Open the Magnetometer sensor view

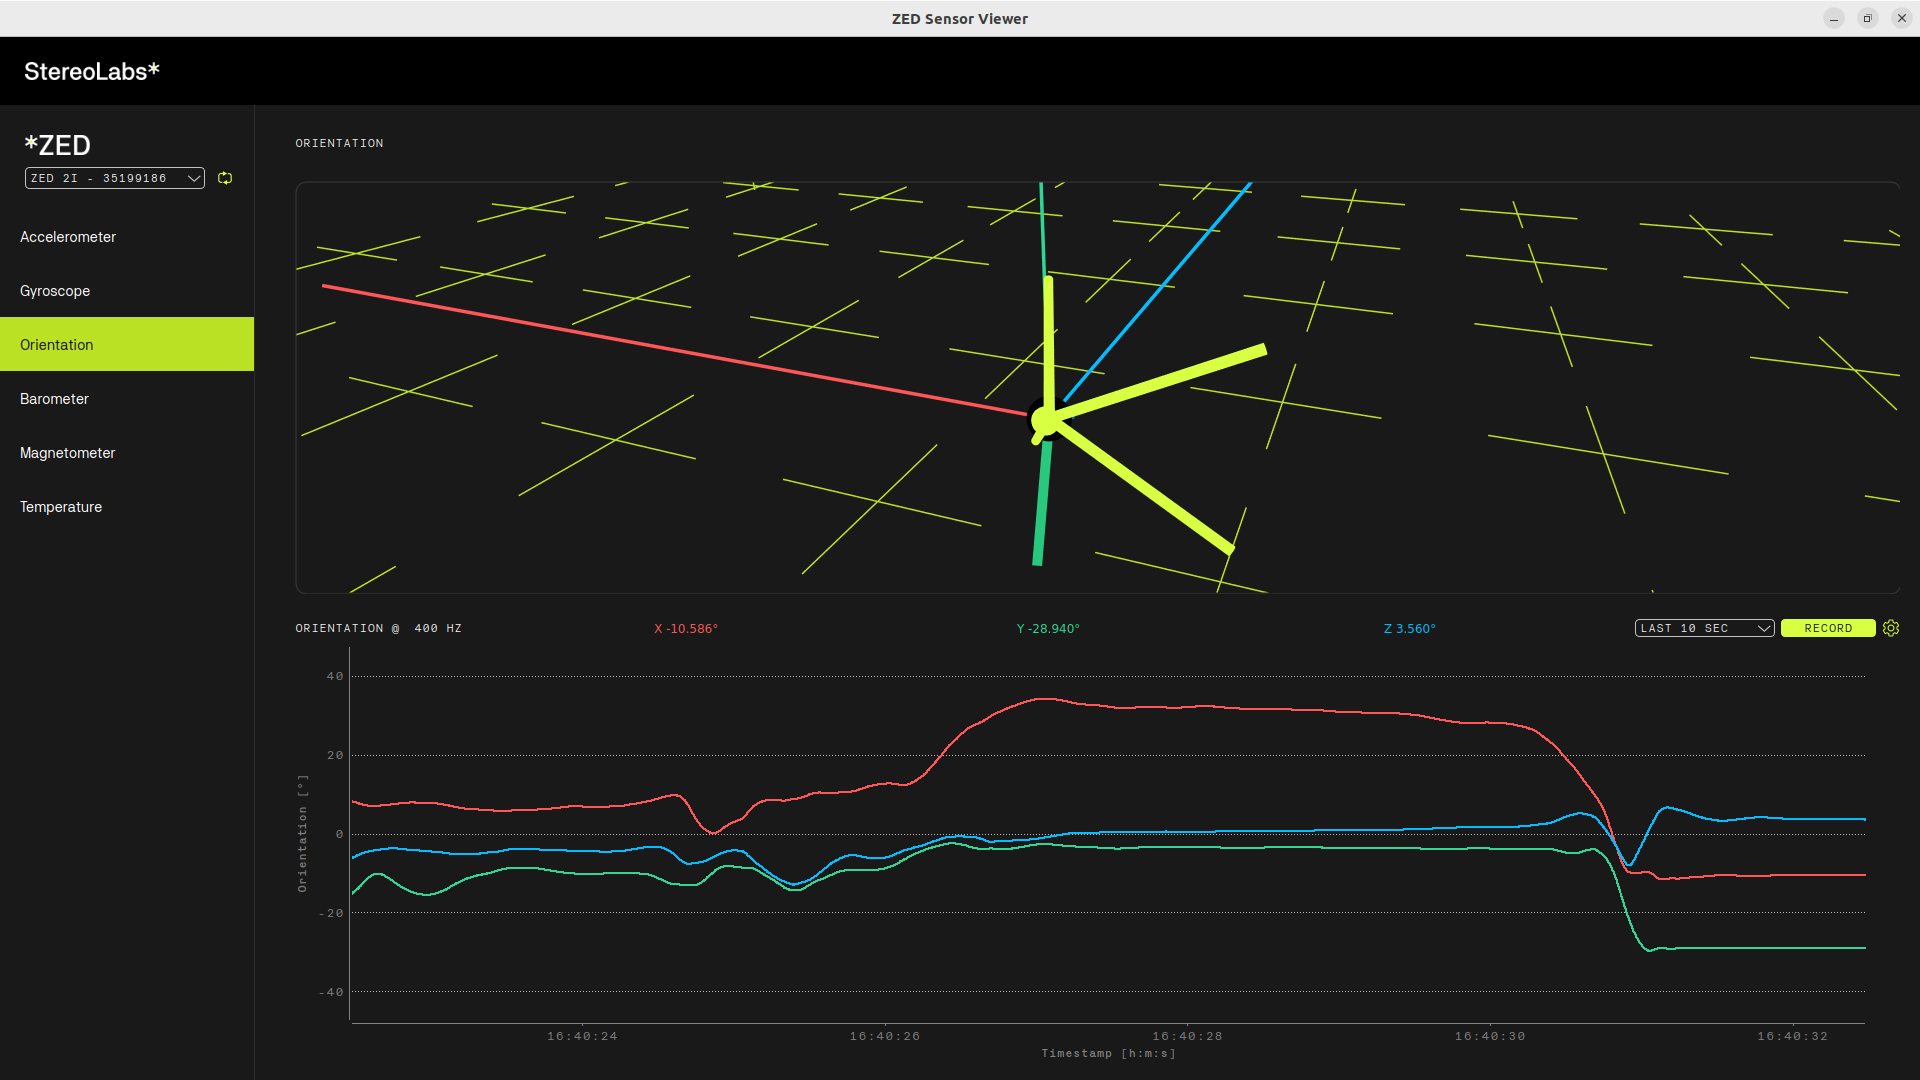pyautogui.click(x=127, y=453)
